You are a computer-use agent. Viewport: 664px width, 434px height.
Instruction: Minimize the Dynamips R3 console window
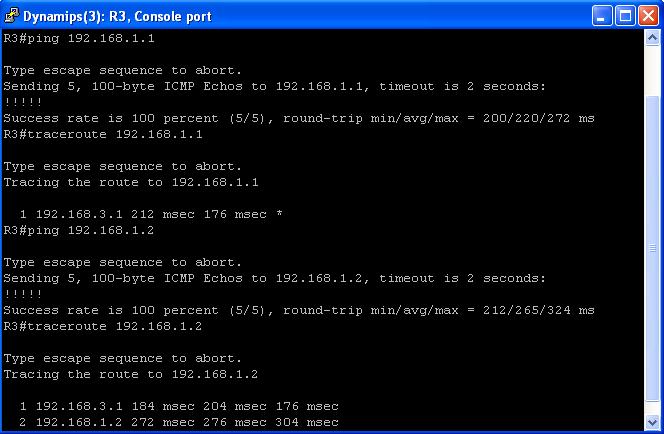602,16
